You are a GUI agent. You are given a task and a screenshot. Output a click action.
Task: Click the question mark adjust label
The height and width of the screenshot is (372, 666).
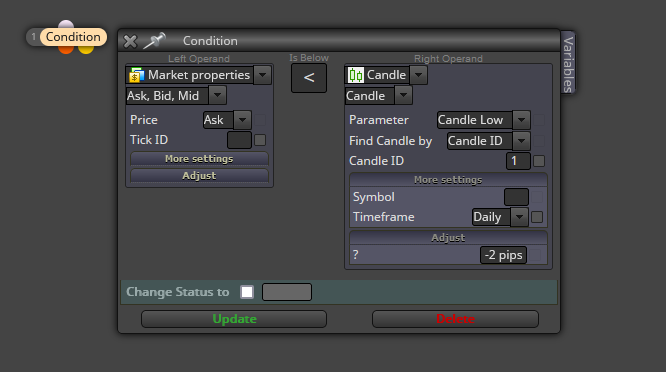click(x=356, y=255)
